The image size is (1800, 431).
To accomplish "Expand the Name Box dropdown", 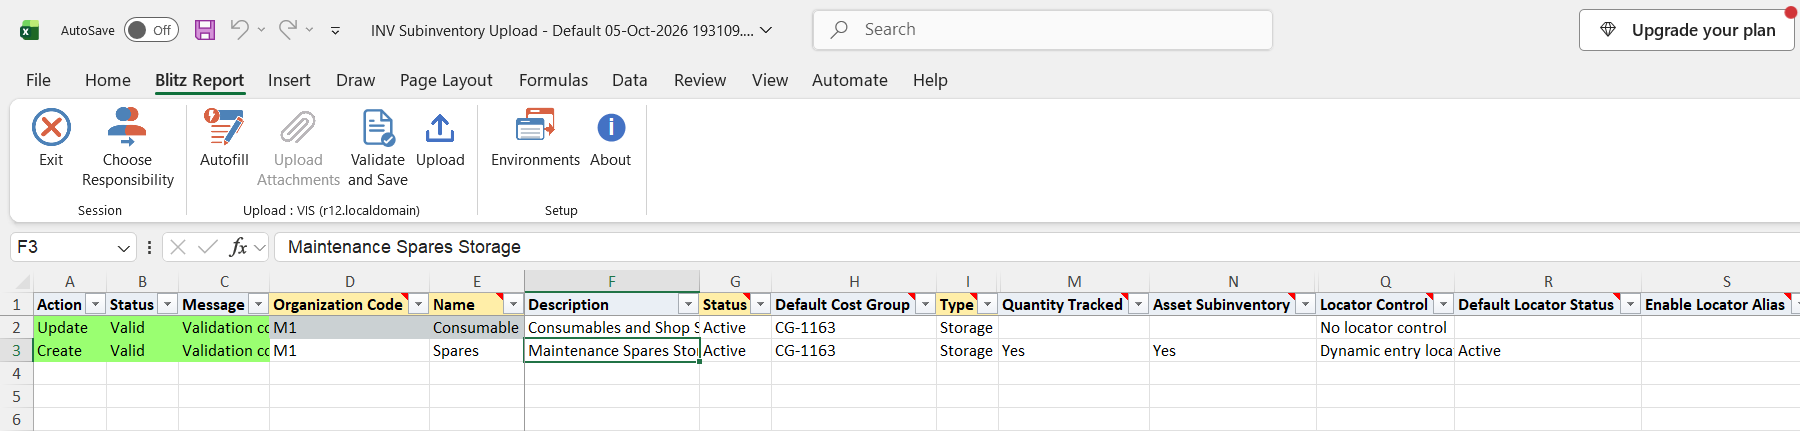I will pos(123,247).
